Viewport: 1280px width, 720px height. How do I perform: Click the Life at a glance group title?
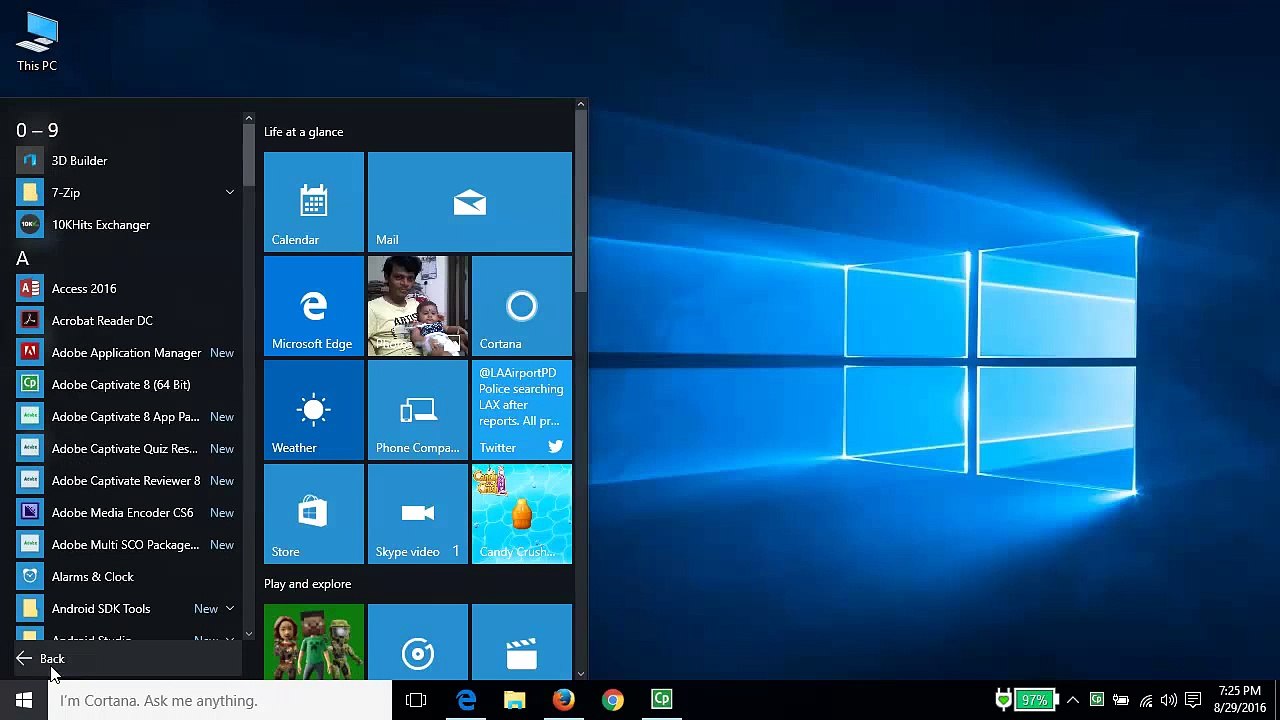coord(303,132)
